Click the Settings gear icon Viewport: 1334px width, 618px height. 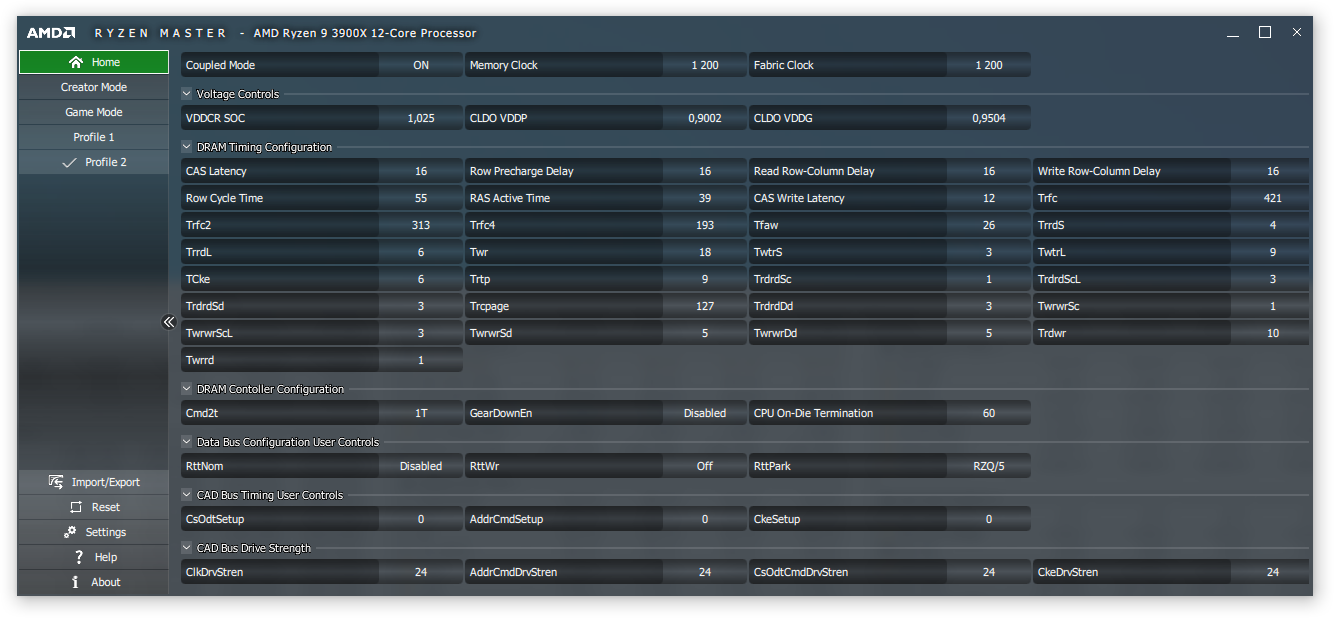70,532
